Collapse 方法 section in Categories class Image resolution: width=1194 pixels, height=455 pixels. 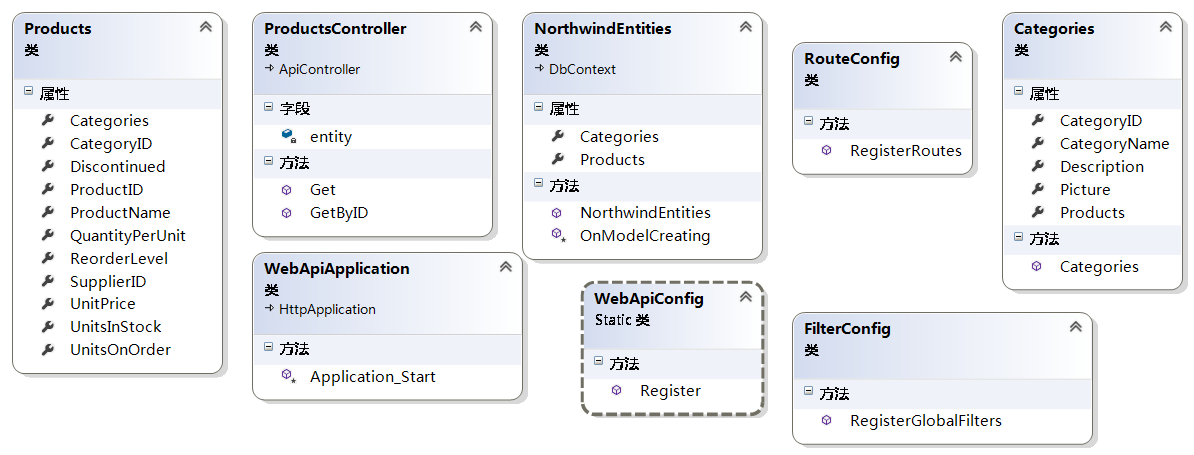[1018, 237]
